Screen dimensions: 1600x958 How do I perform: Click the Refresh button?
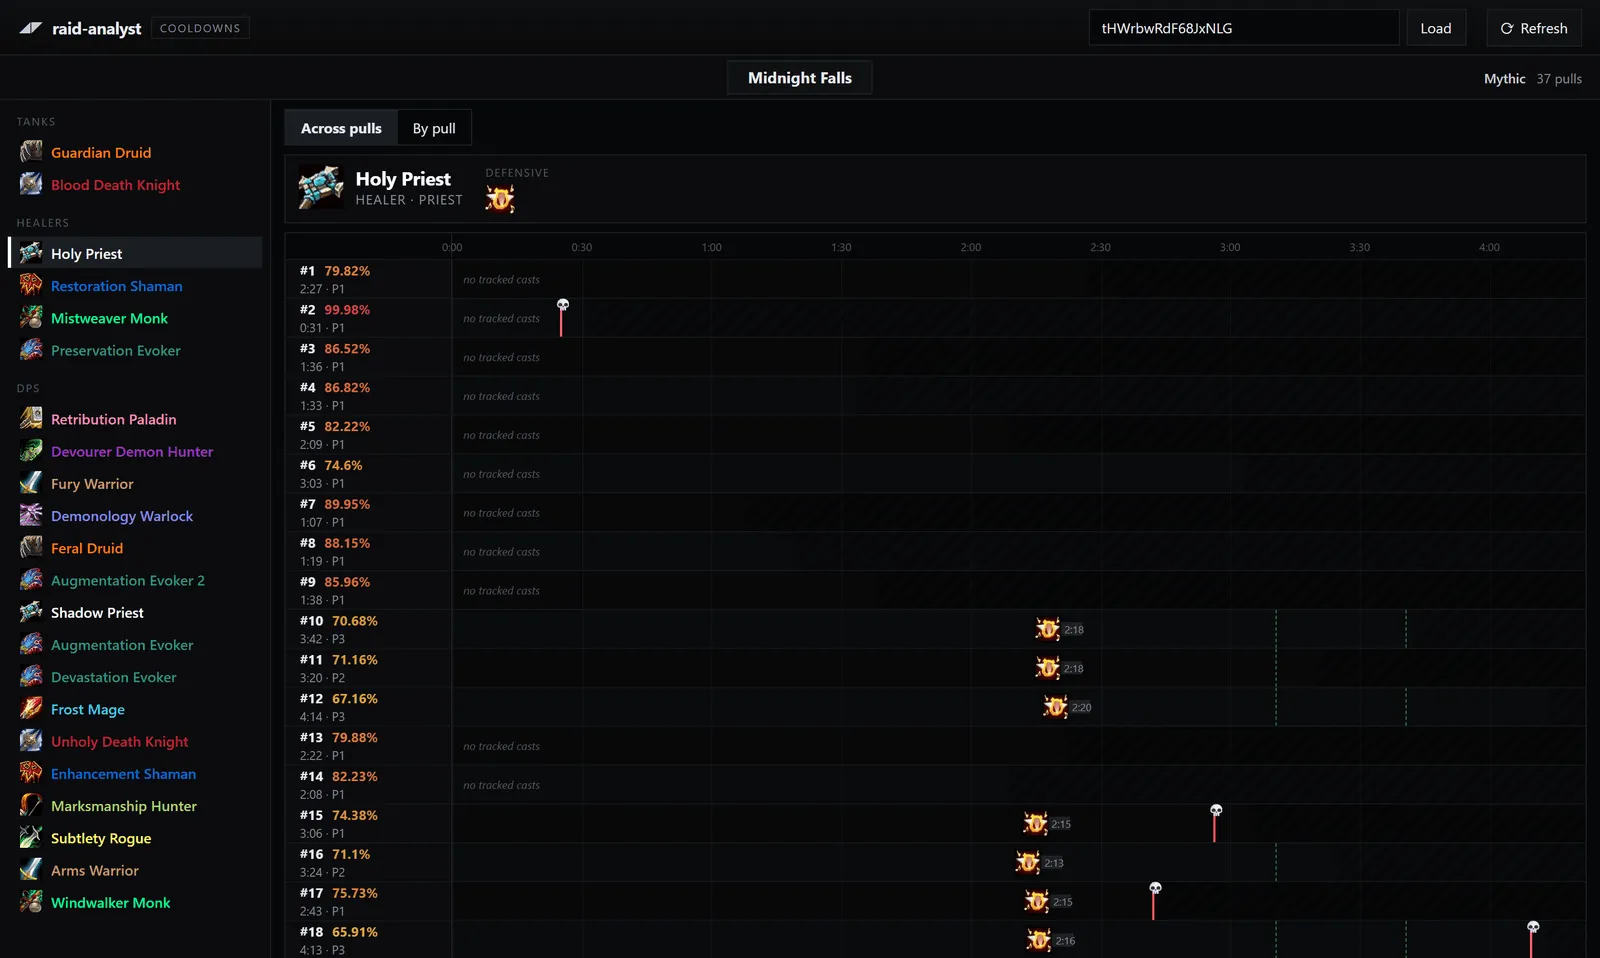pos(1534,28)
